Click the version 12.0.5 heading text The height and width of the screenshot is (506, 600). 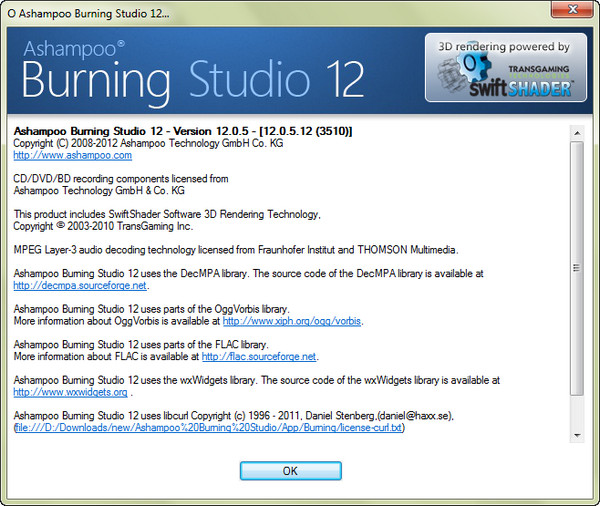coord(182,131)
